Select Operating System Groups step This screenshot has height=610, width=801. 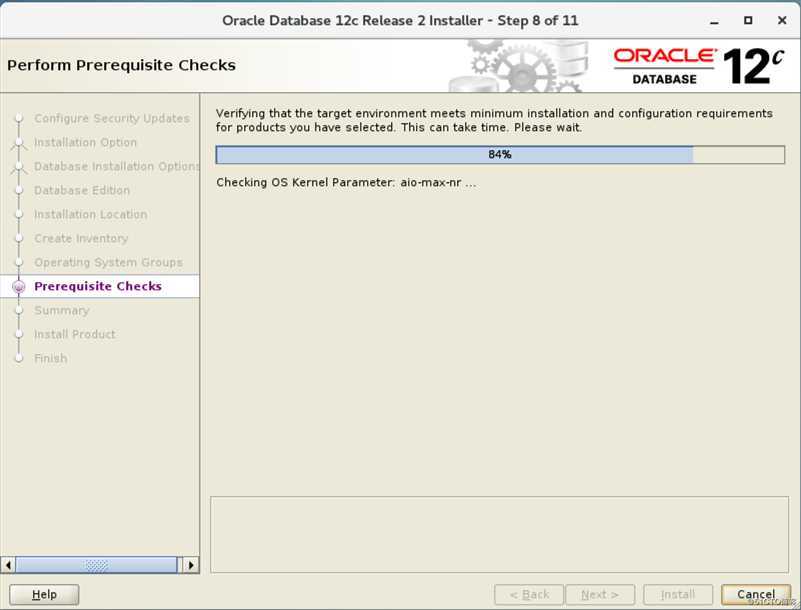pos(108,263)
